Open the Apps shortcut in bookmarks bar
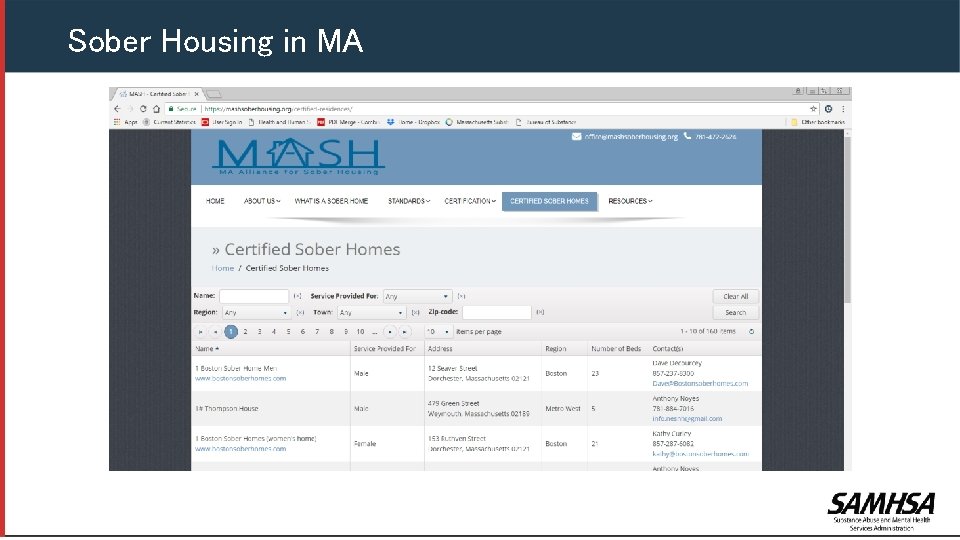Screen dimensions: 960x540 pyautogui.click(x=126, y=122)
